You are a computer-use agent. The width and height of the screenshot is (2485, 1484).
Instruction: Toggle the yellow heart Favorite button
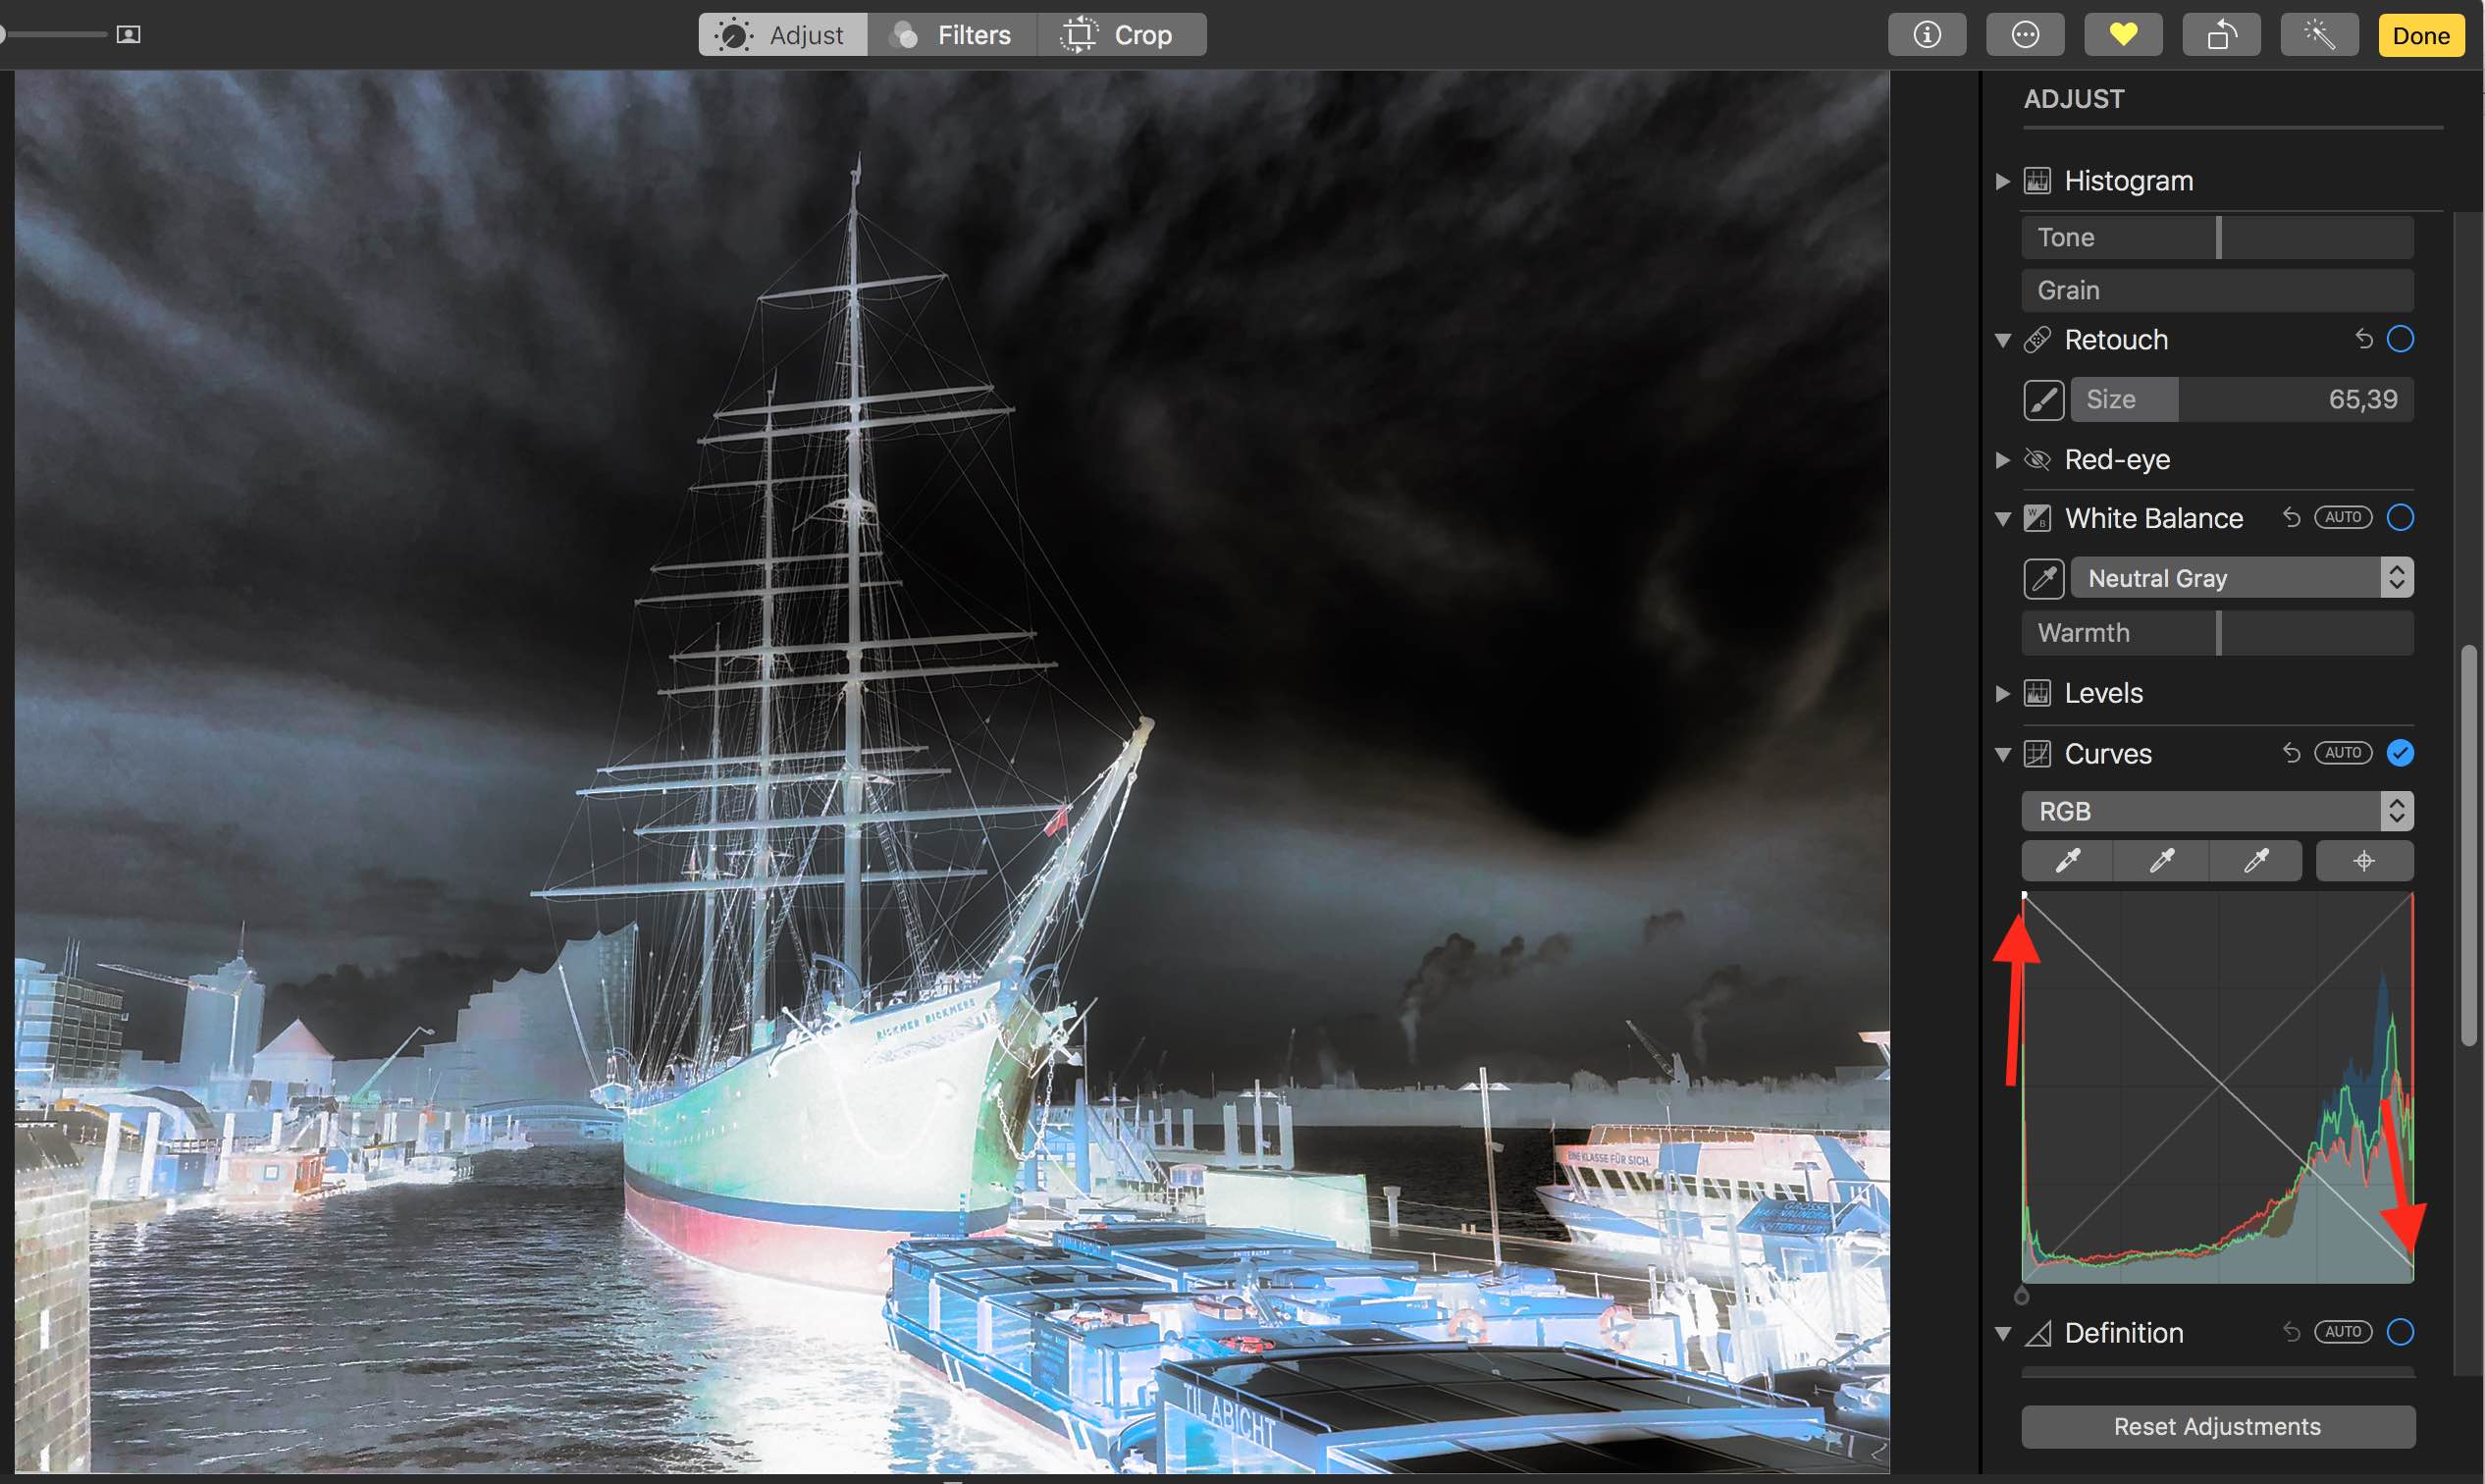click(x=2123, y=35)
